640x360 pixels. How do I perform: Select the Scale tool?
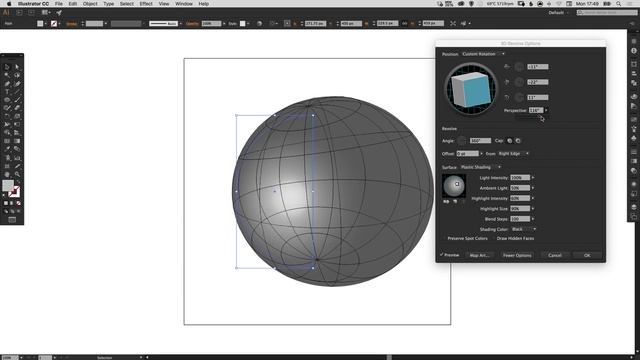(x=17, y=116)
